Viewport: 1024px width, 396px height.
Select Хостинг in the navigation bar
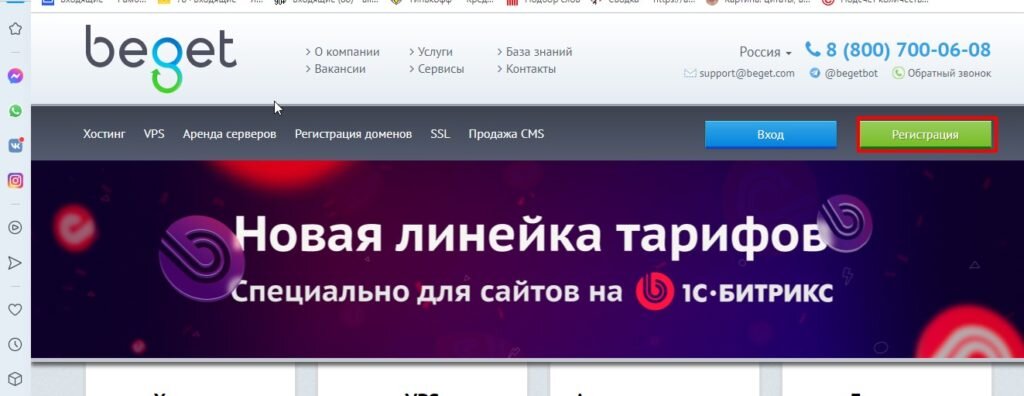coord(104,134)
